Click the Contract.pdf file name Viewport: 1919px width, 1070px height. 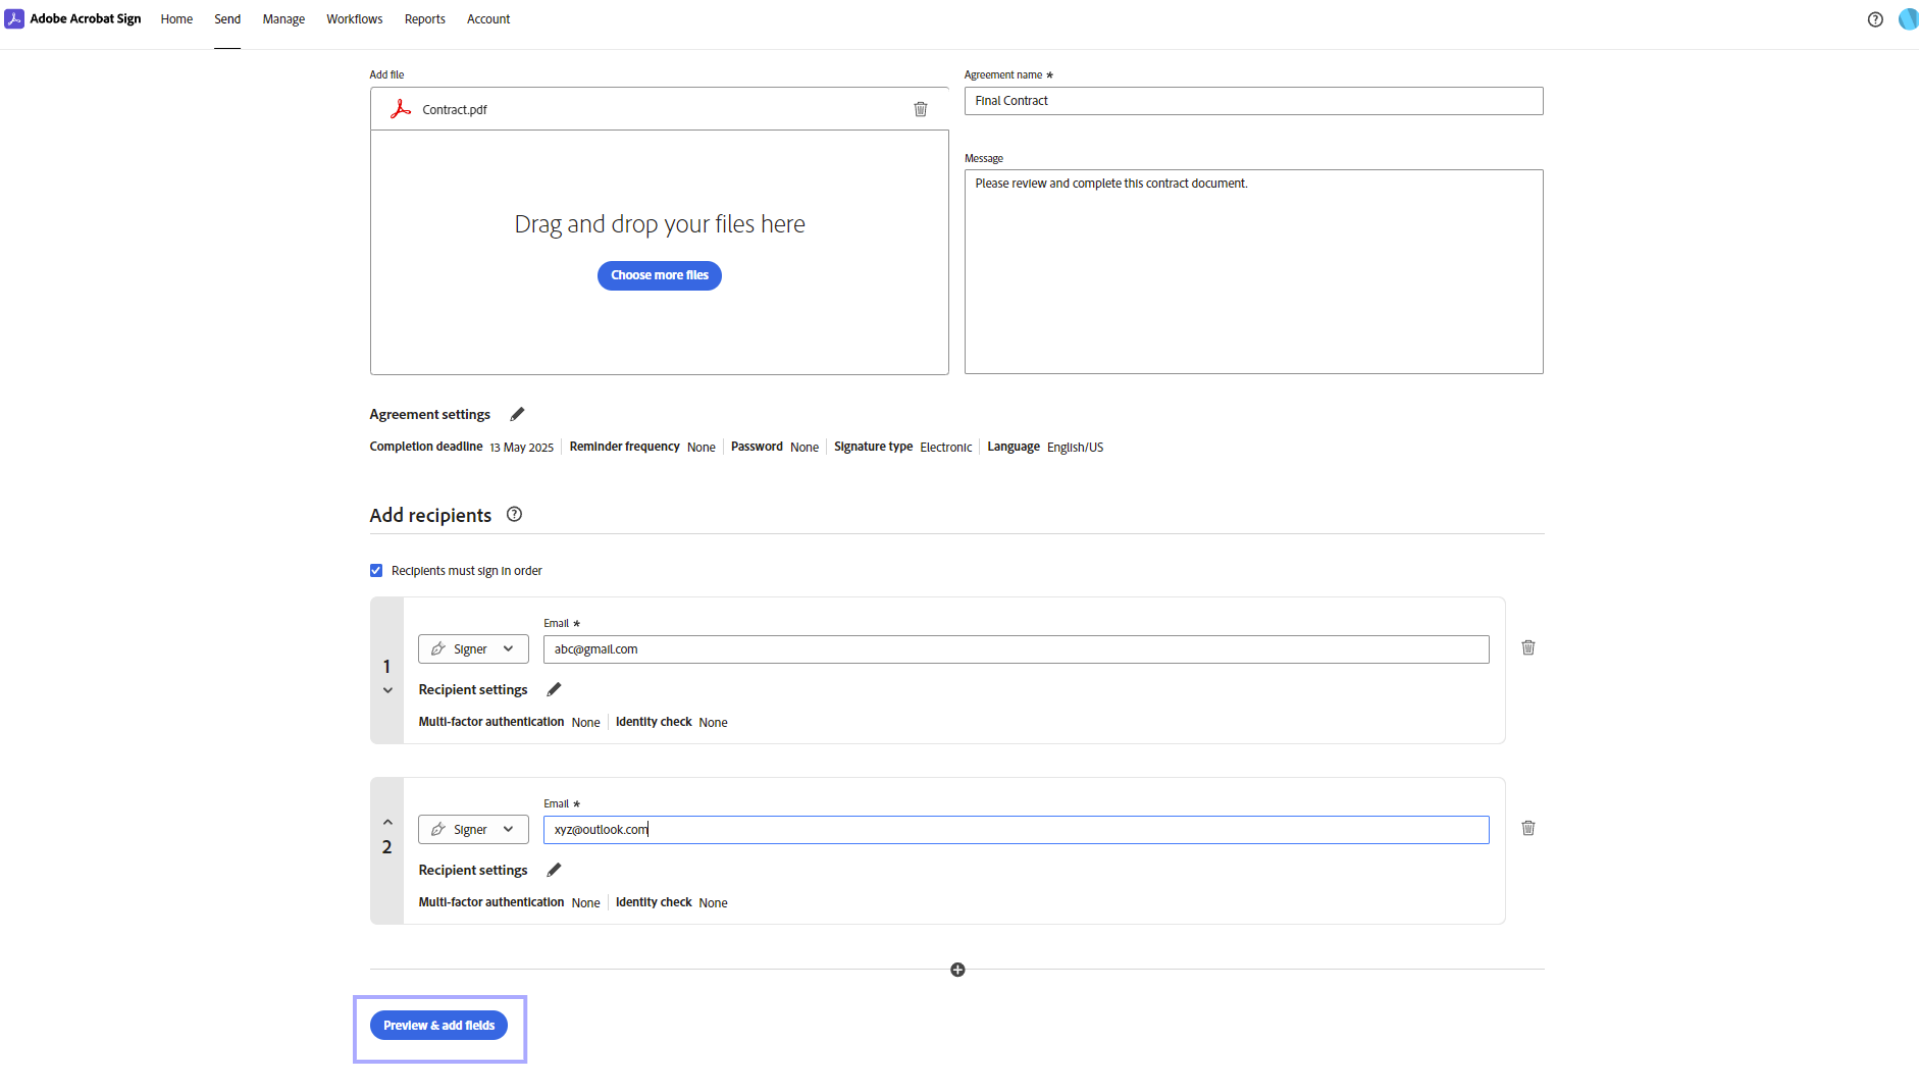(x=454, y=110)
